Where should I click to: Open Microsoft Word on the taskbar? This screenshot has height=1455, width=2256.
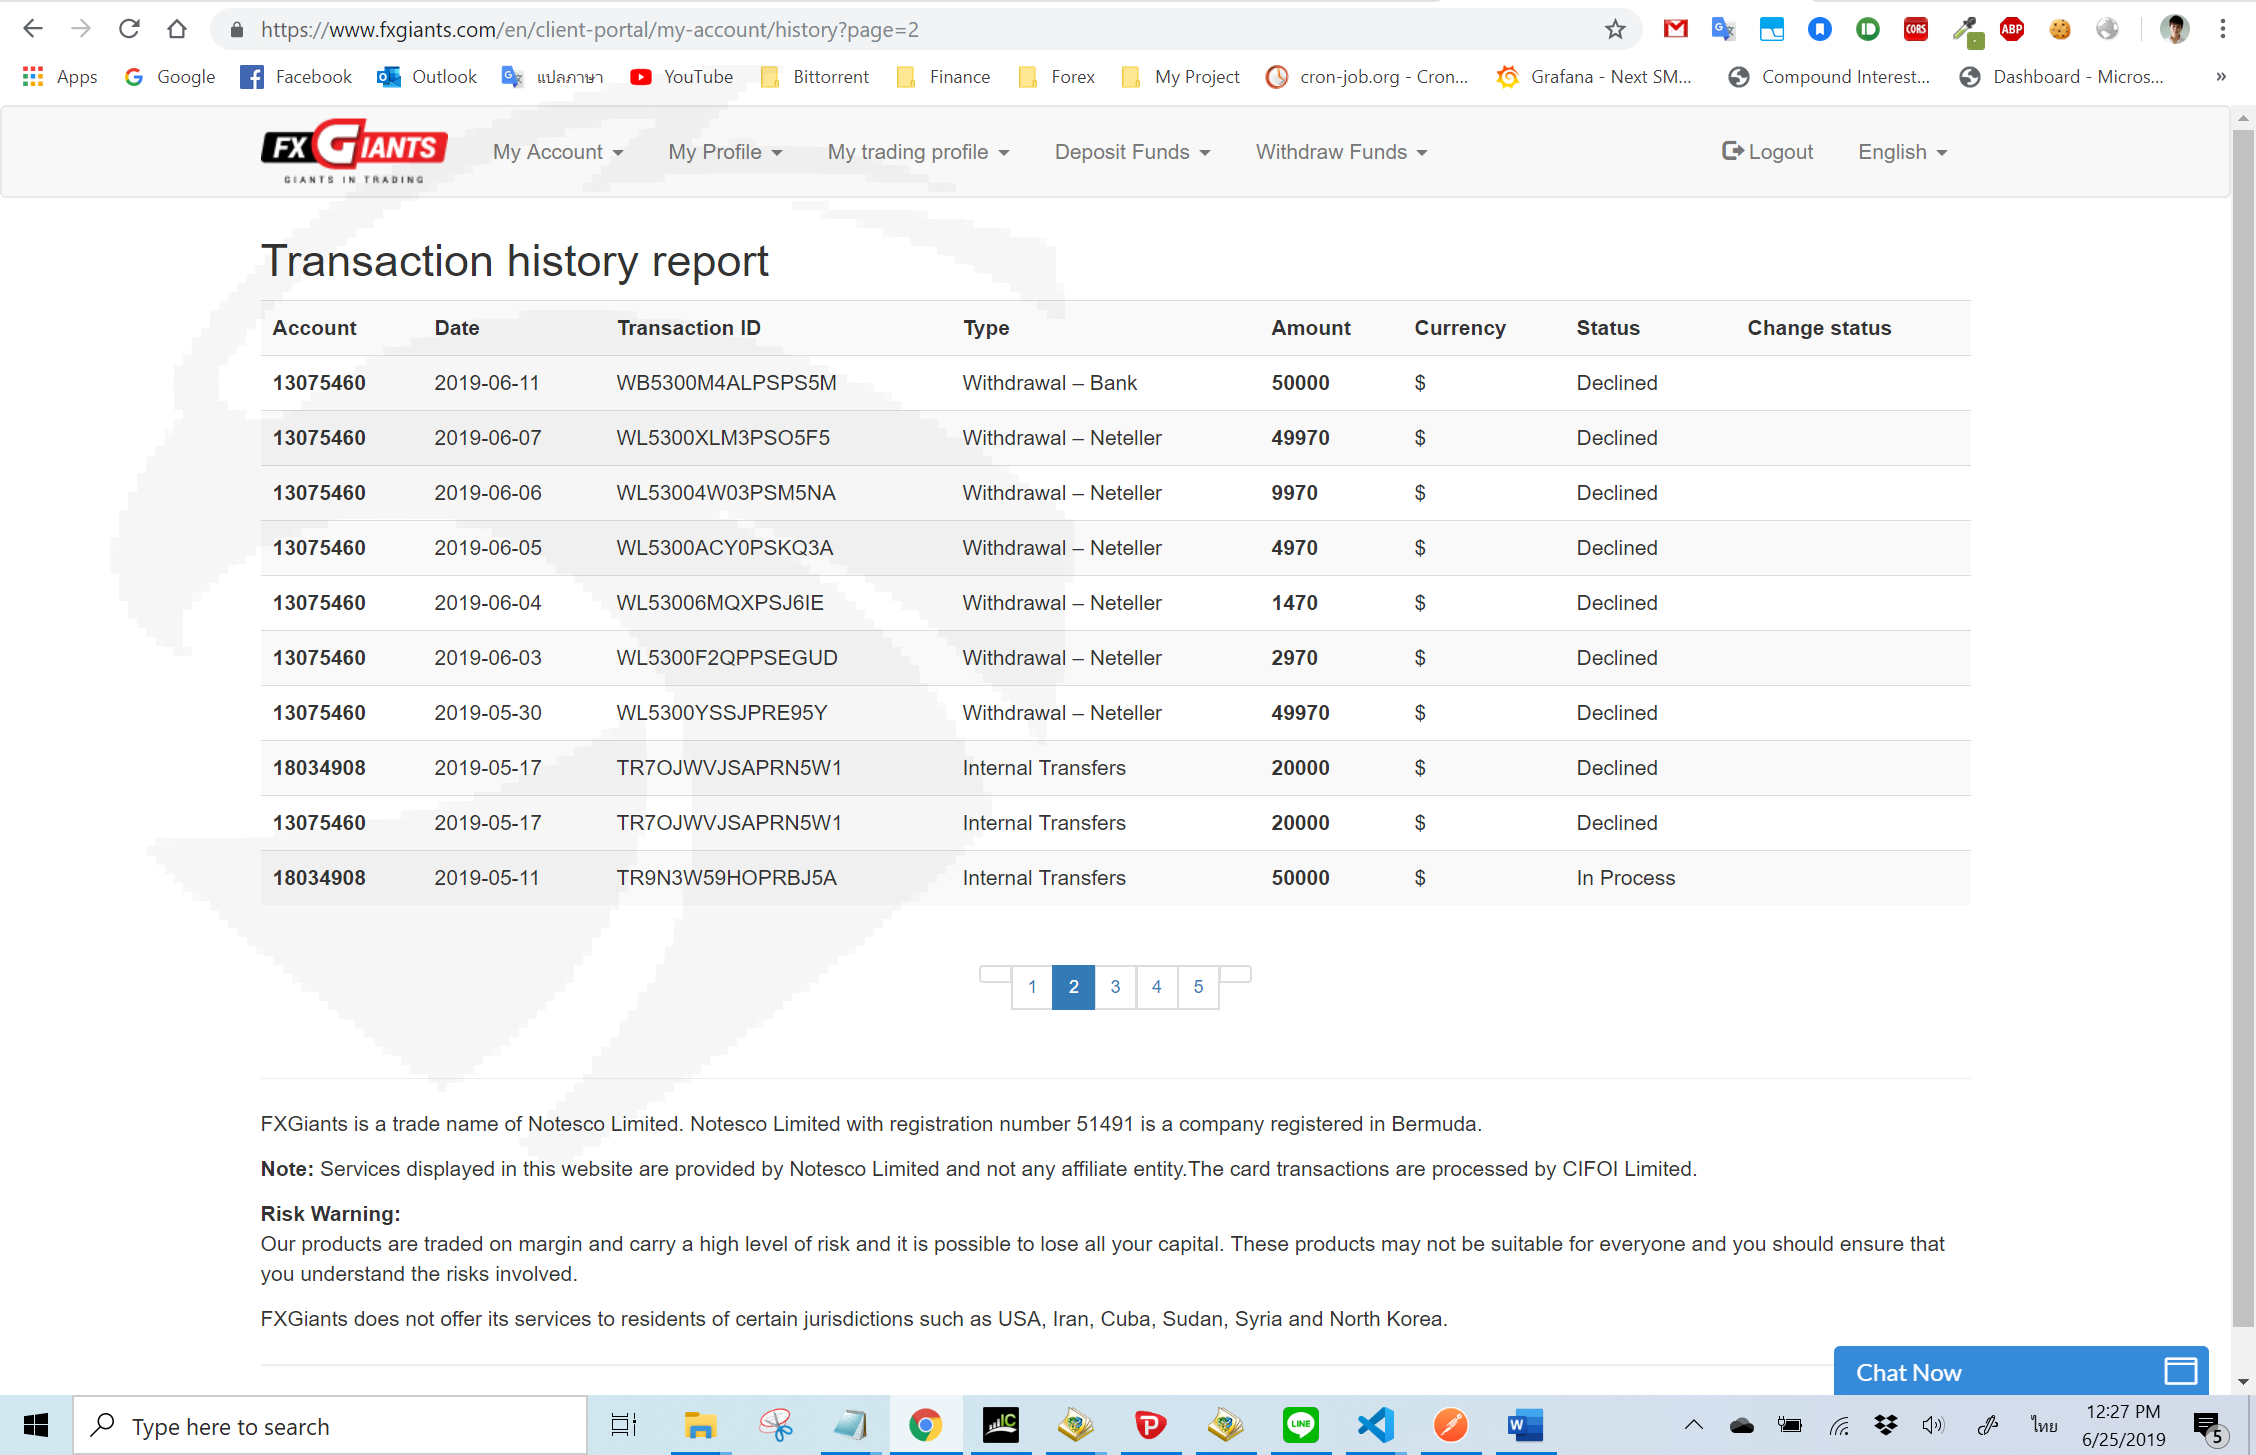[x=1526, y=1425]
